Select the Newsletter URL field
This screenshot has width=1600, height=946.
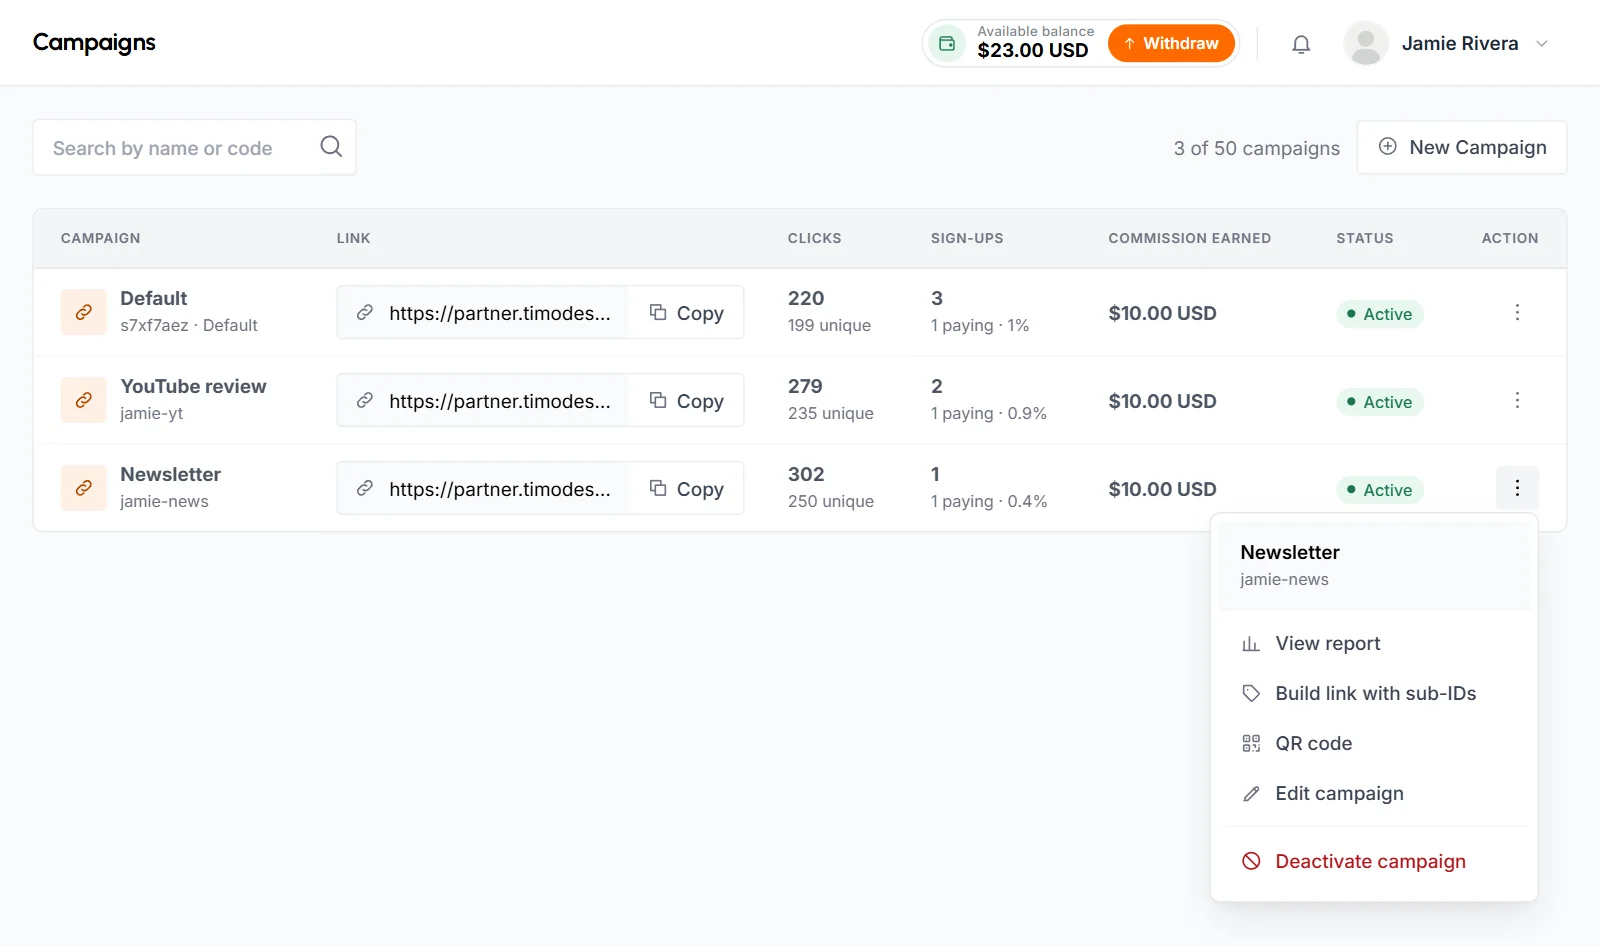[x=483, y=489]
